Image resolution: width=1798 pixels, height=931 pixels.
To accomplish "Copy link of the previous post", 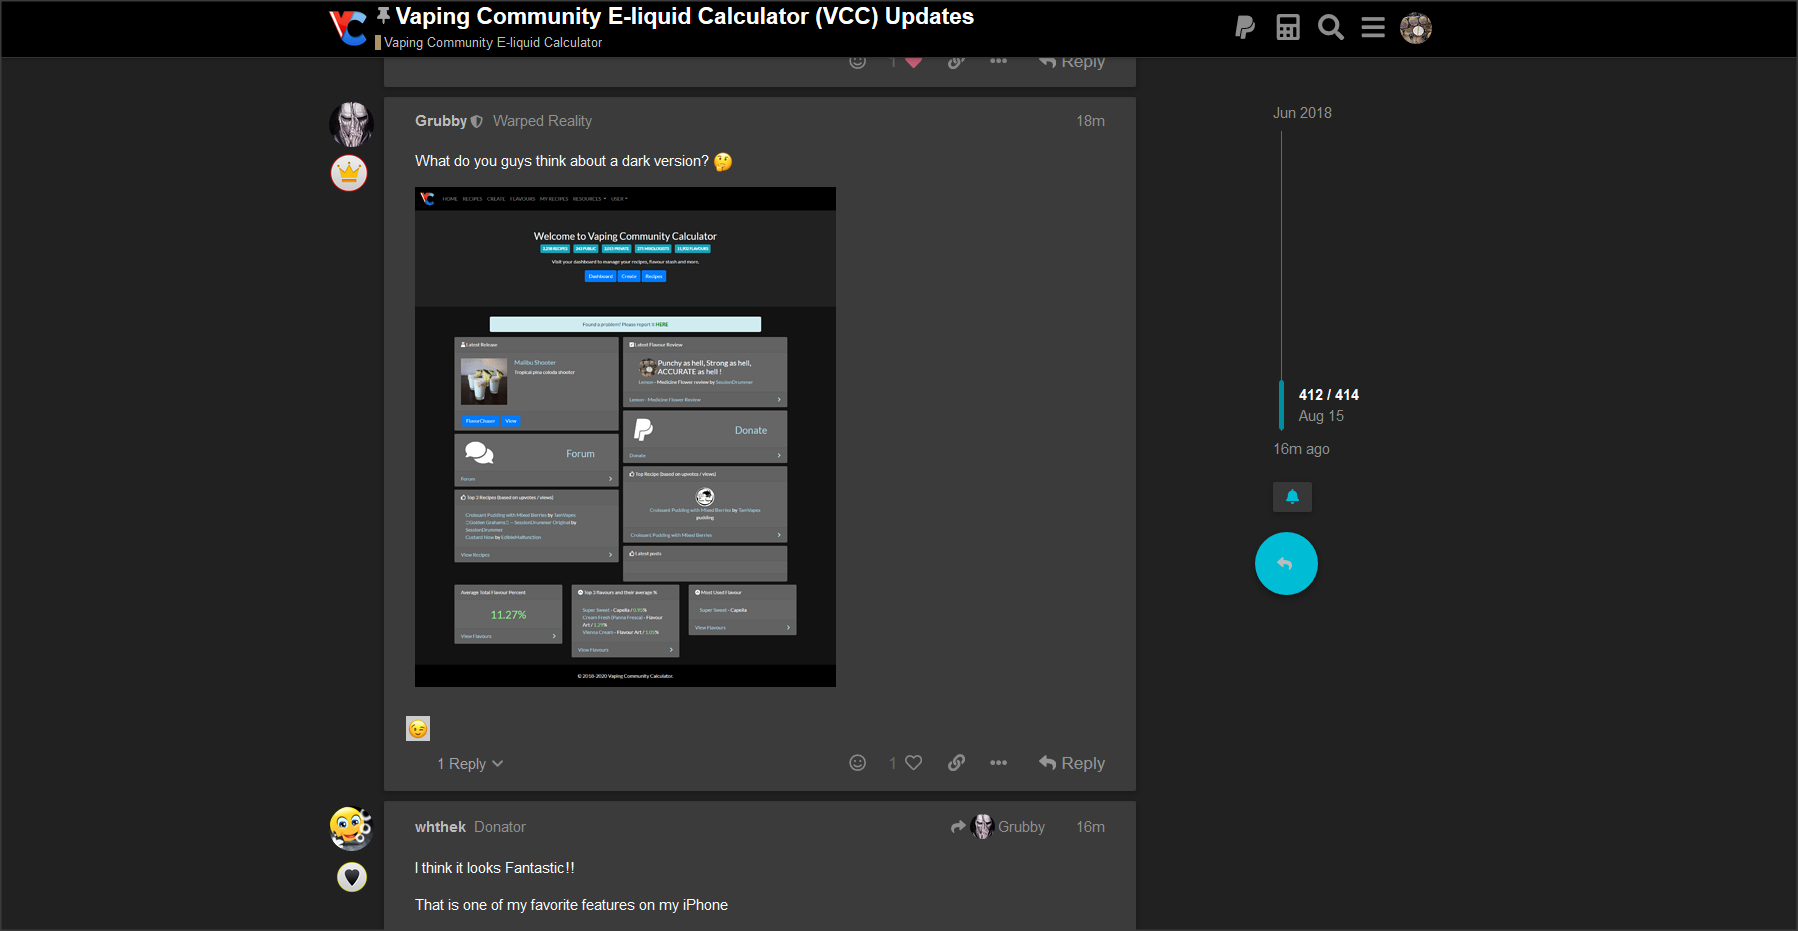I will (x=957, y=62).
